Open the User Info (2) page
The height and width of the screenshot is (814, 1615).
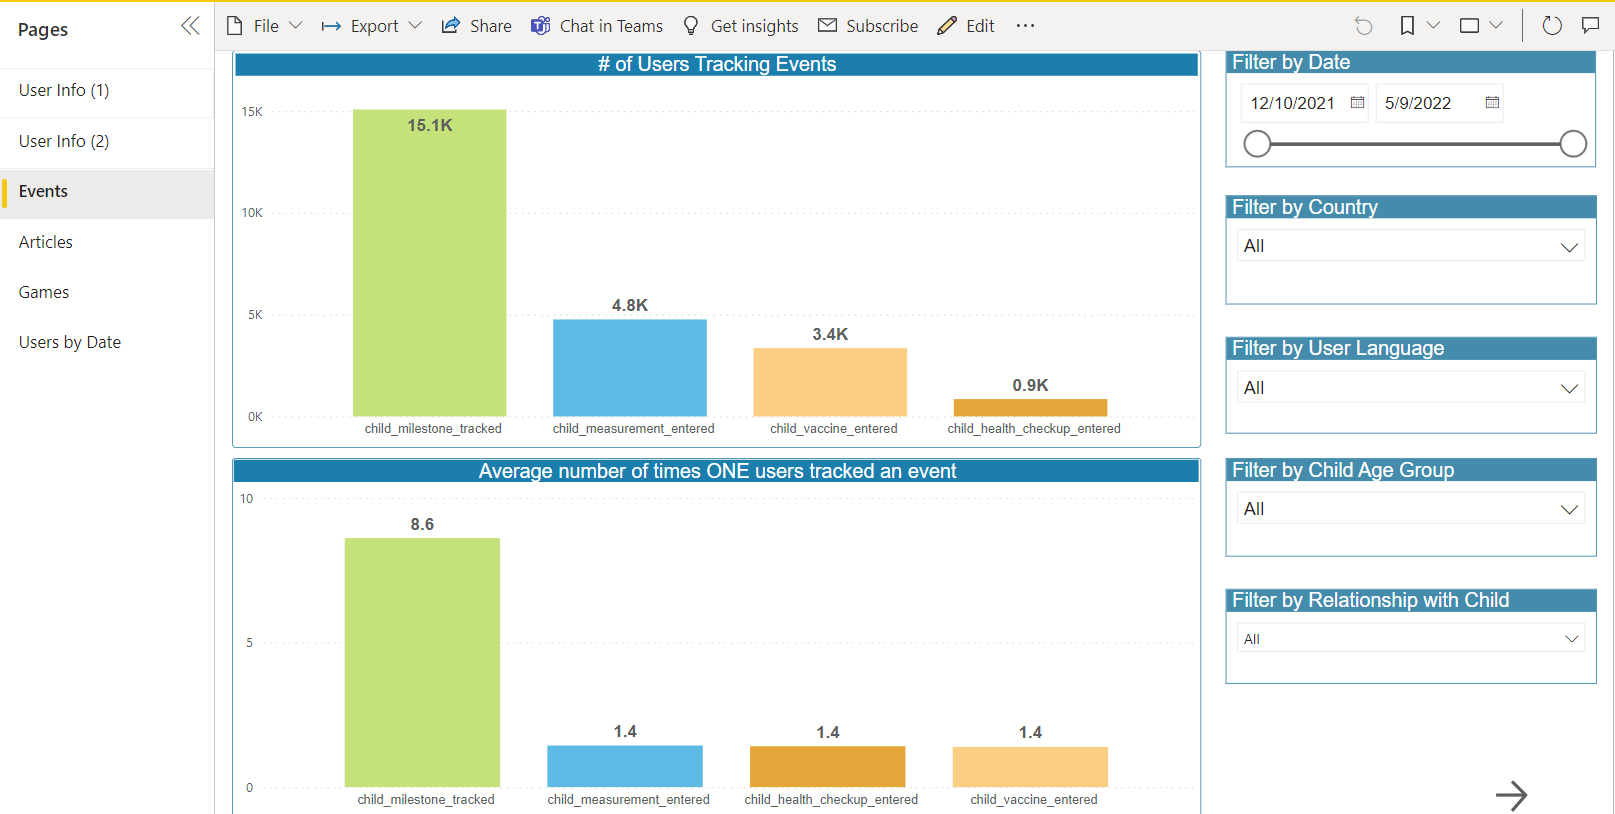point(107,142)
